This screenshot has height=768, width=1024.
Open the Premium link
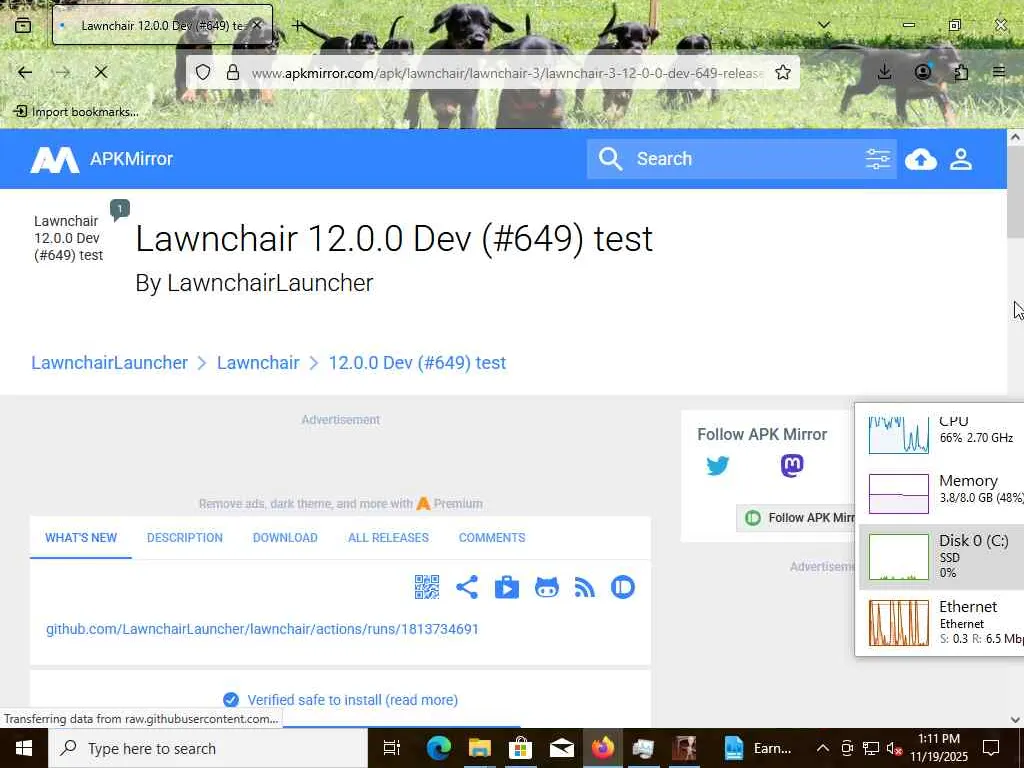450,504
